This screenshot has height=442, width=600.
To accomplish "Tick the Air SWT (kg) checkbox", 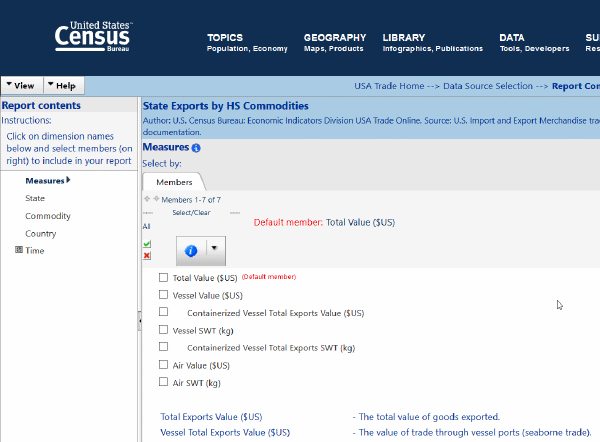I will pos(164,382).
